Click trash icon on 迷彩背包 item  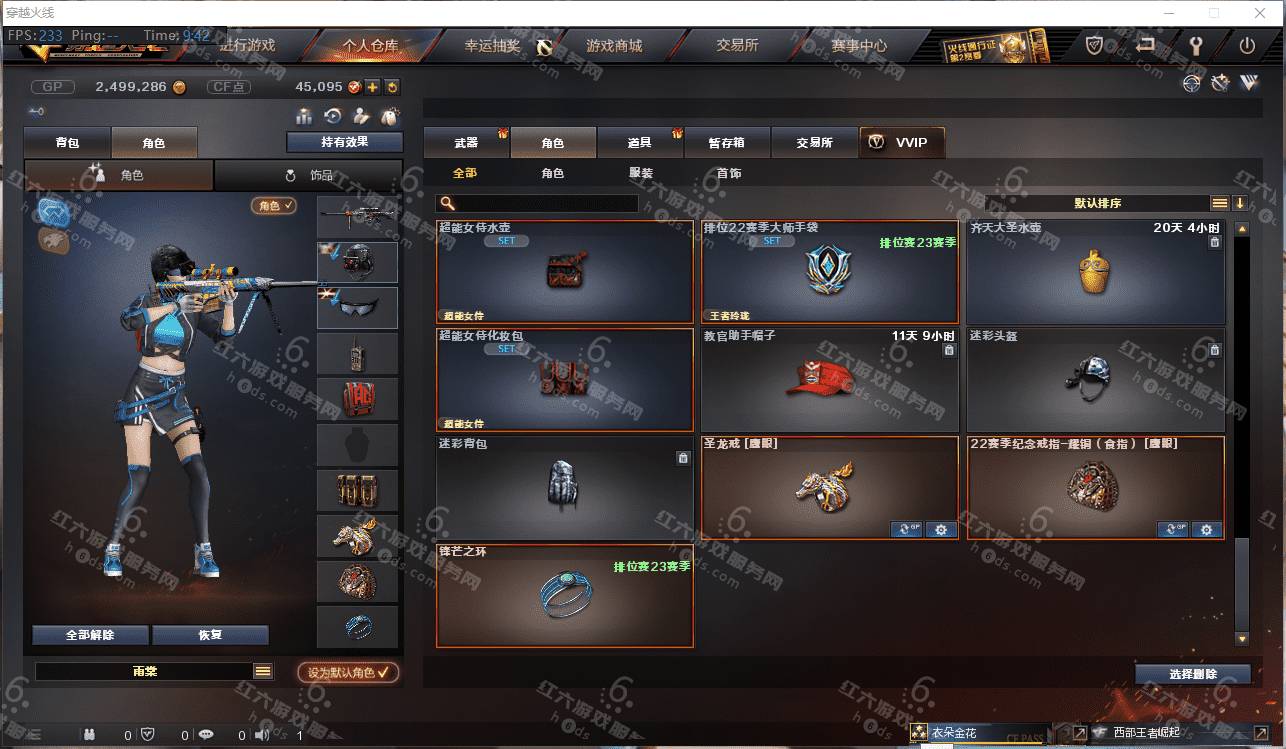tap(683, 458)
